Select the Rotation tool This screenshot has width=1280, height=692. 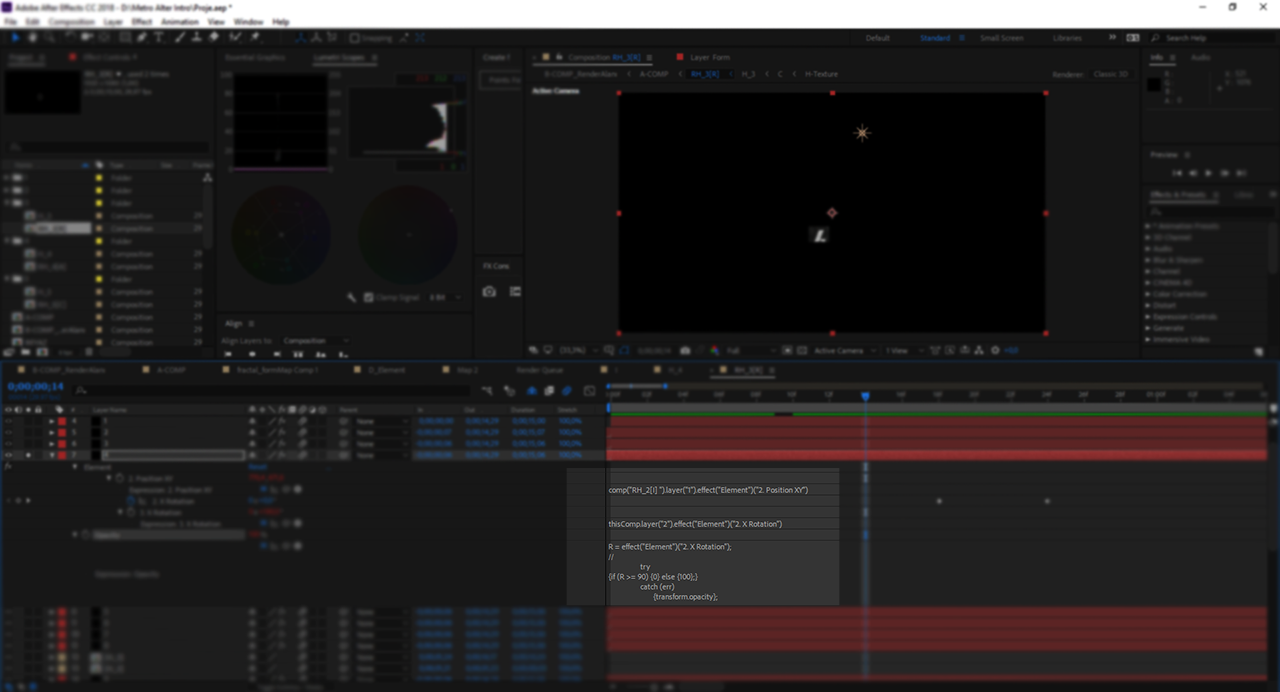(70, 38)
